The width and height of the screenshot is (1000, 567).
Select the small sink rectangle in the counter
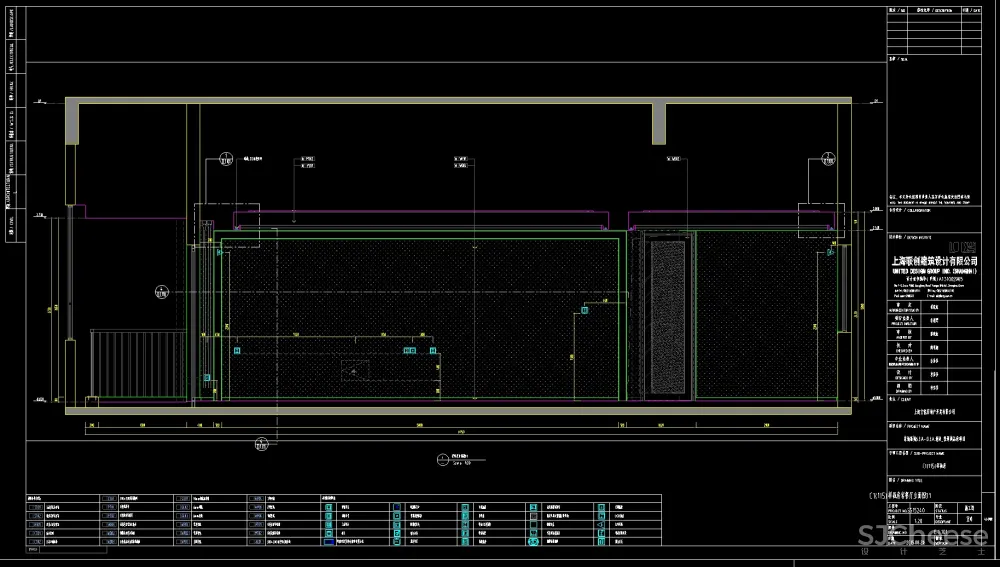tap(354, 370)
